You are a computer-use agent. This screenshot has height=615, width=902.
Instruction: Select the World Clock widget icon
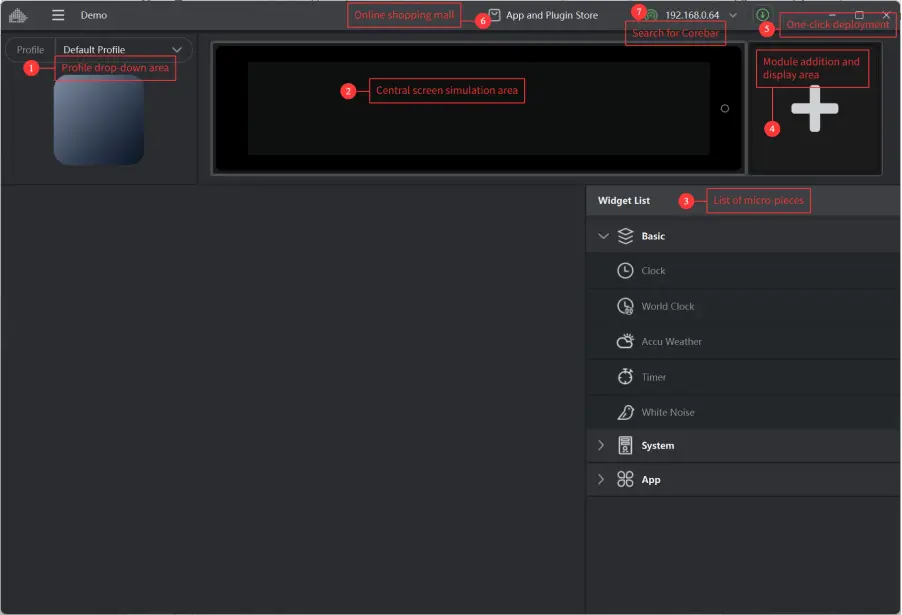pos(625,306)
